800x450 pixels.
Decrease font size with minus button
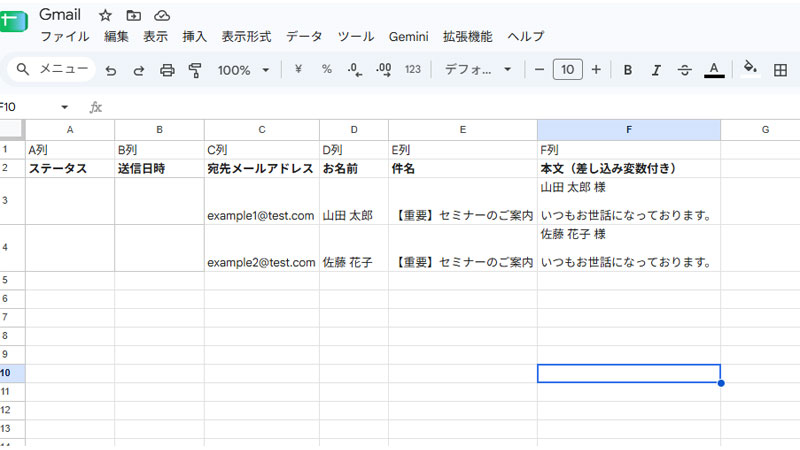coord(539,69)
